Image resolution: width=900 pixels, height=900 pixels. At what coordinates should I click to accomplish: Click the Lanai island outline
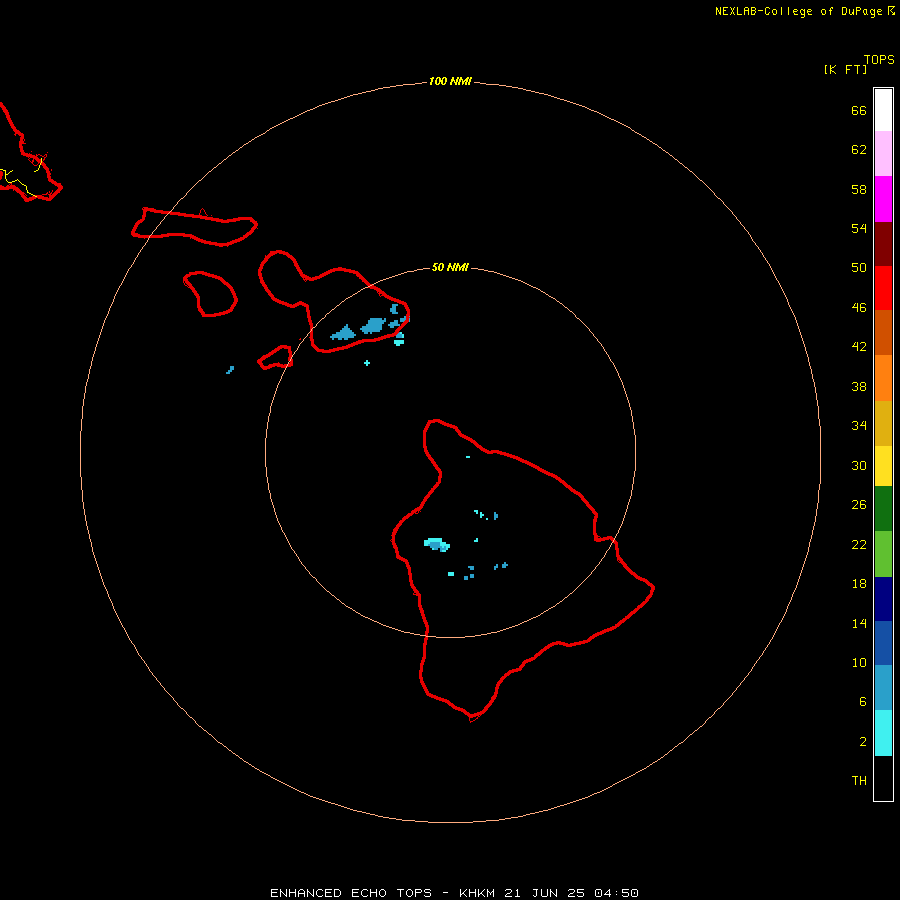(x=211, y=294)
